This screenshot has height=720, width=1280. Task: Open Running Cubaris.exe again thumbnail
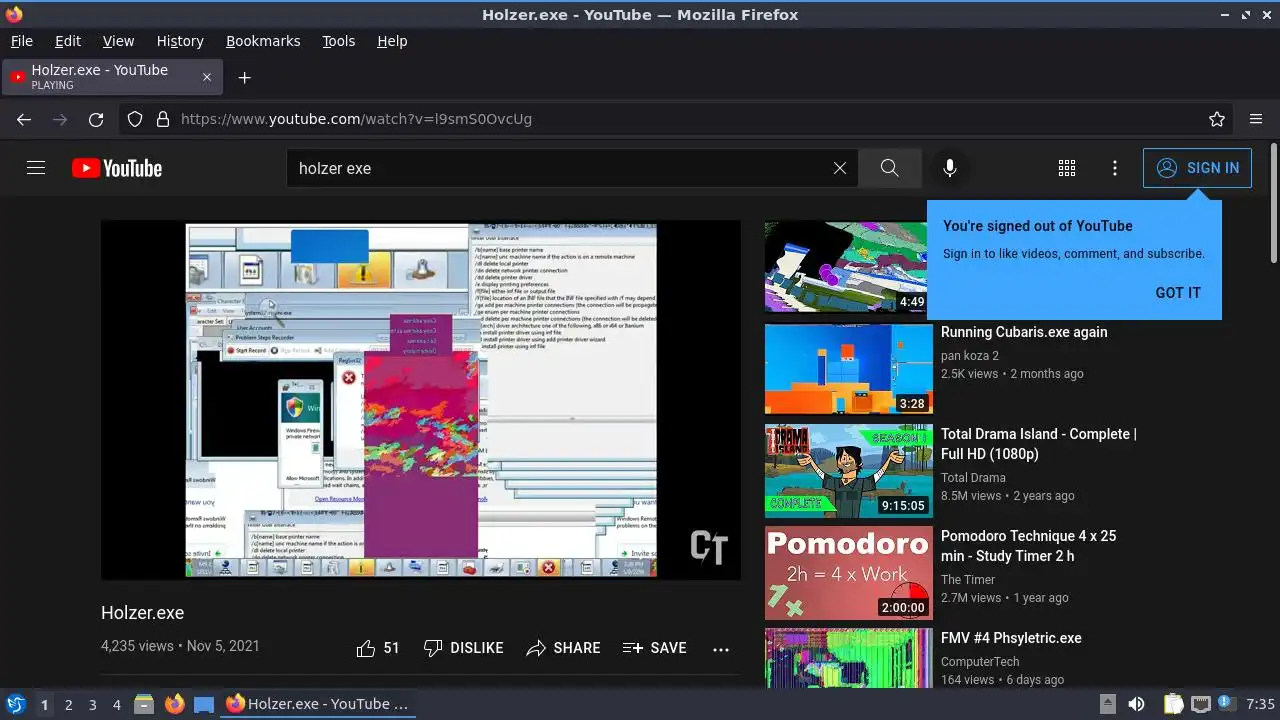tap(849, 369)
